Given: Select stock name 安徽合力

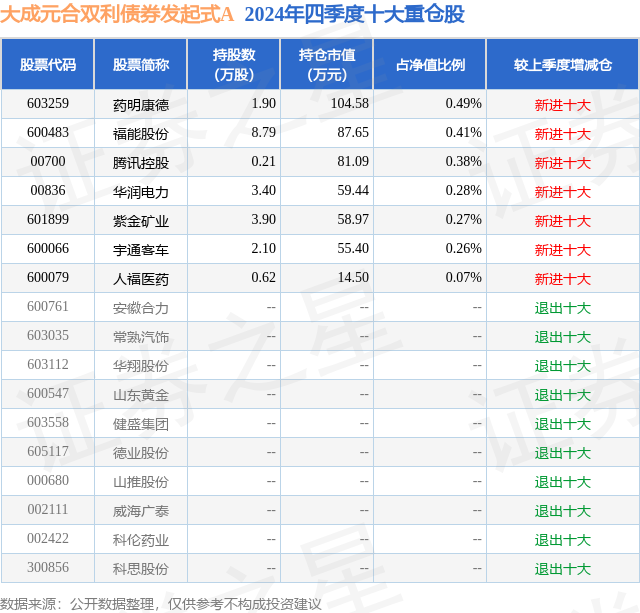Looking at the screenshot, I should pyautogui.click(x=141, y=308).
